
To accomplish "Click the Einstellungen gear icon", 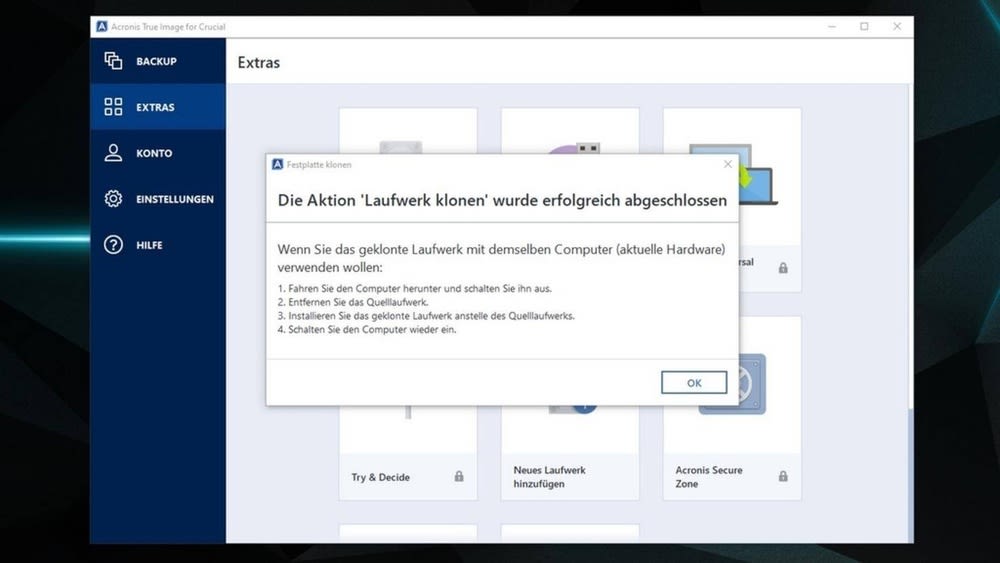I will [x=113, y=198].
